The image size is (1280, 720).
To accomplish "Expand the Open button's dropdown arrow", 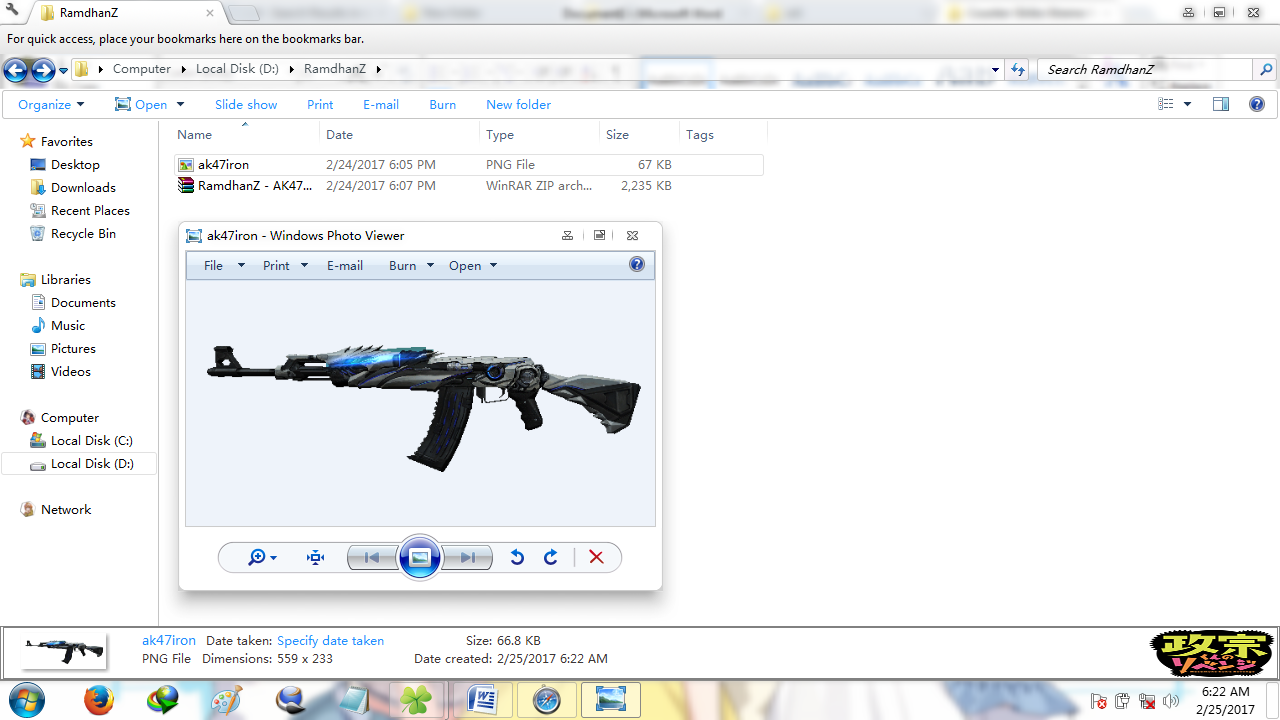I will tap(181, 104).
